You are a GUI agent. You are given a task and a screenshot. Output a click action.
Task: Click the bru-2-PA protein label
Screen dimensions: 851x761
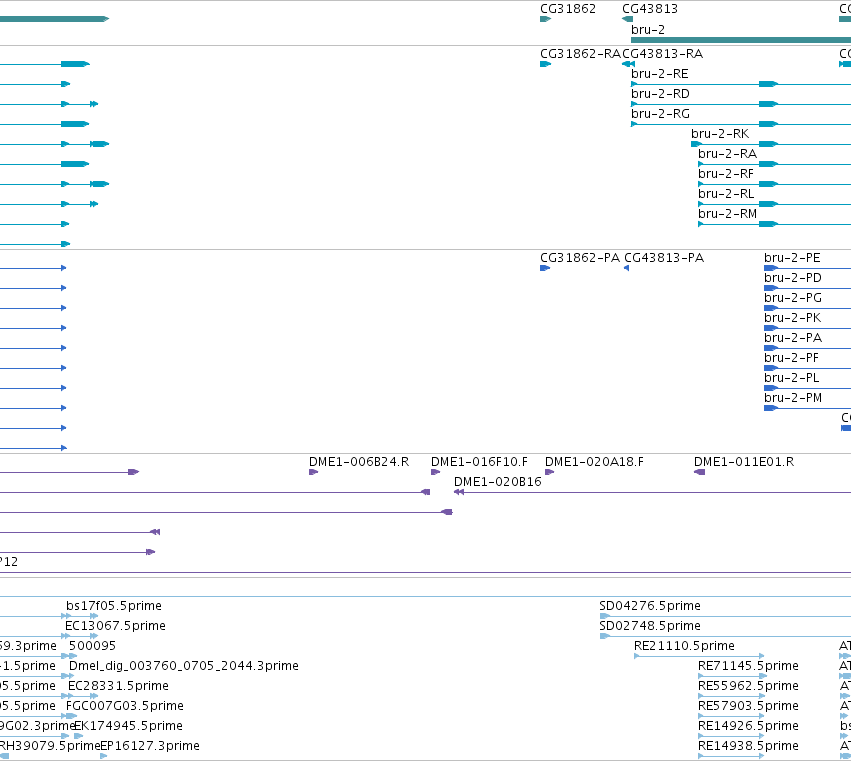coord(793,338)
